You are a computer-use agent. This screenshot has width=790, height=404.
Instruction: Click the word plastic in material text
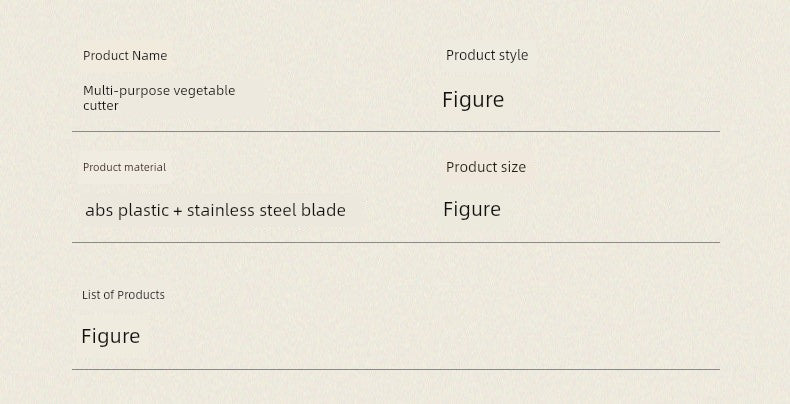143,211
